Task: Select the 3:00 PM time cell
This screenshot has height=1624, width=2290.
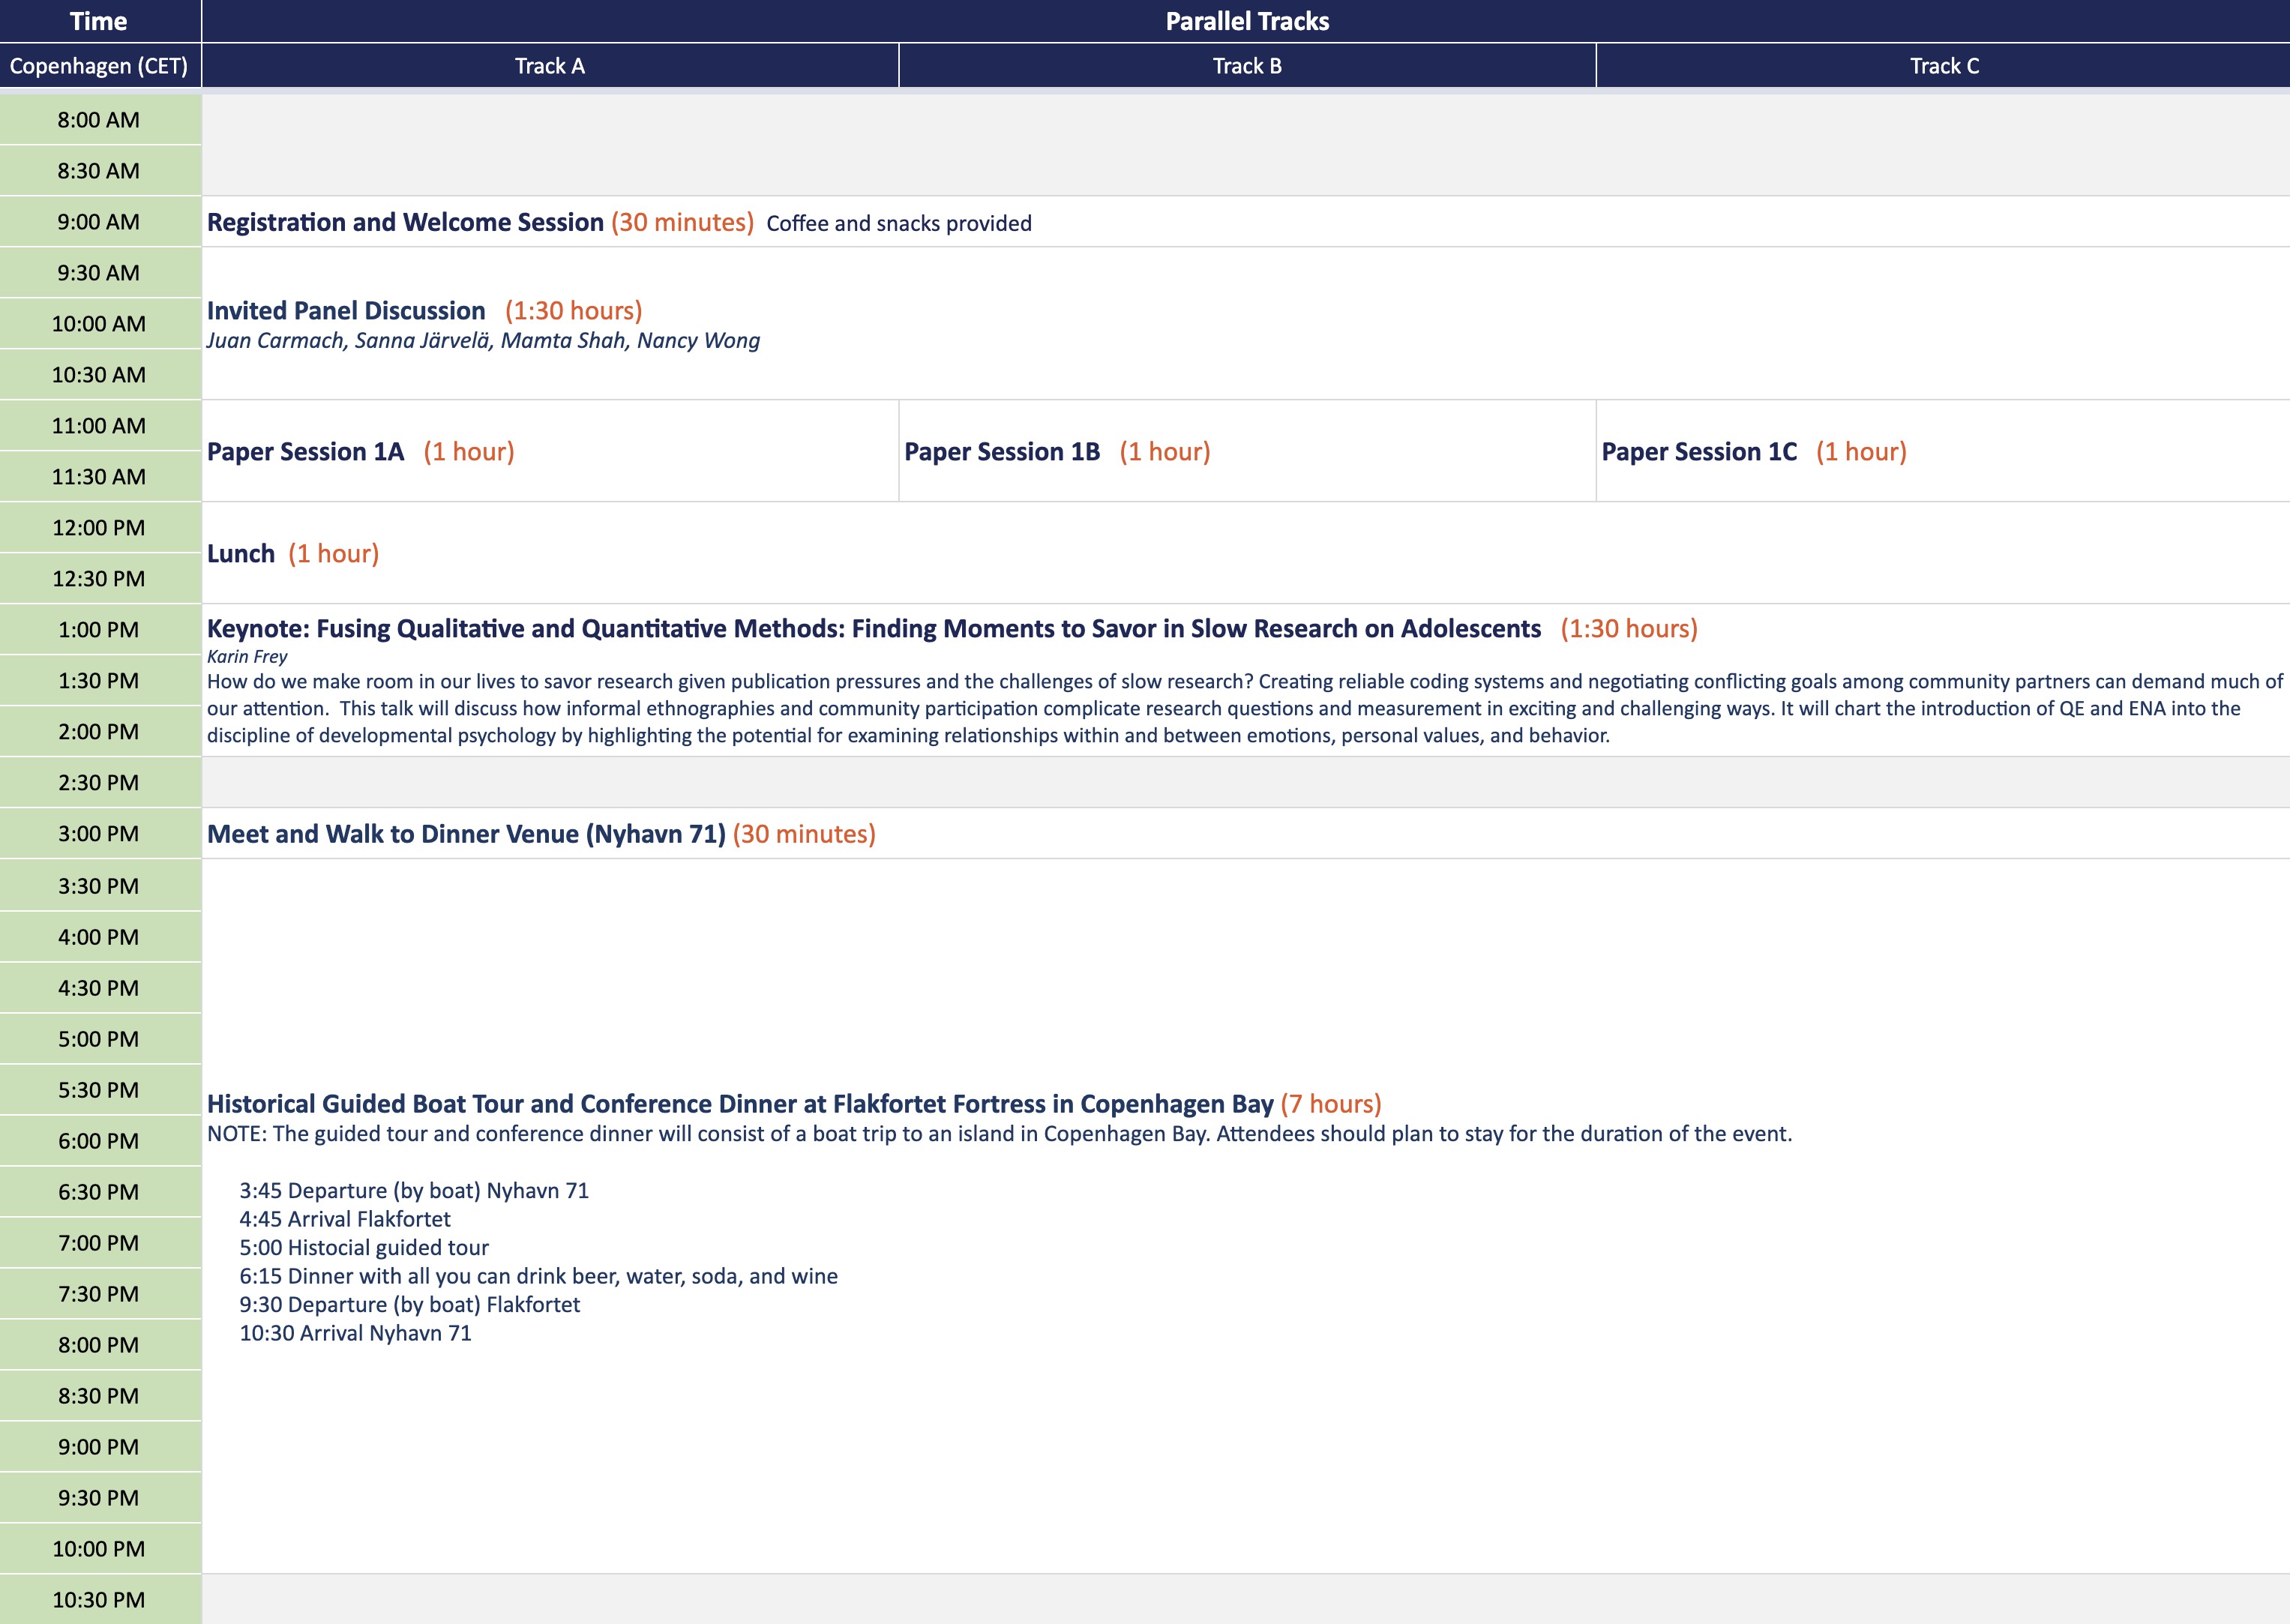Action: click(99, 834)
